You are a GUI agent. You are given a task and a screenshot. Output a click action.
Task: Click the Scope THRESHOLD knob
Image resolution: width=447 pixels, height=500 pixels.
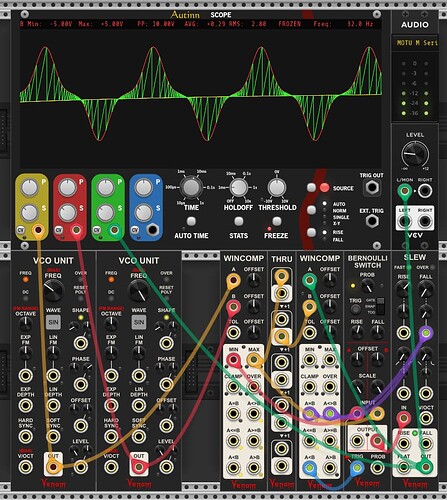[277, 187]
